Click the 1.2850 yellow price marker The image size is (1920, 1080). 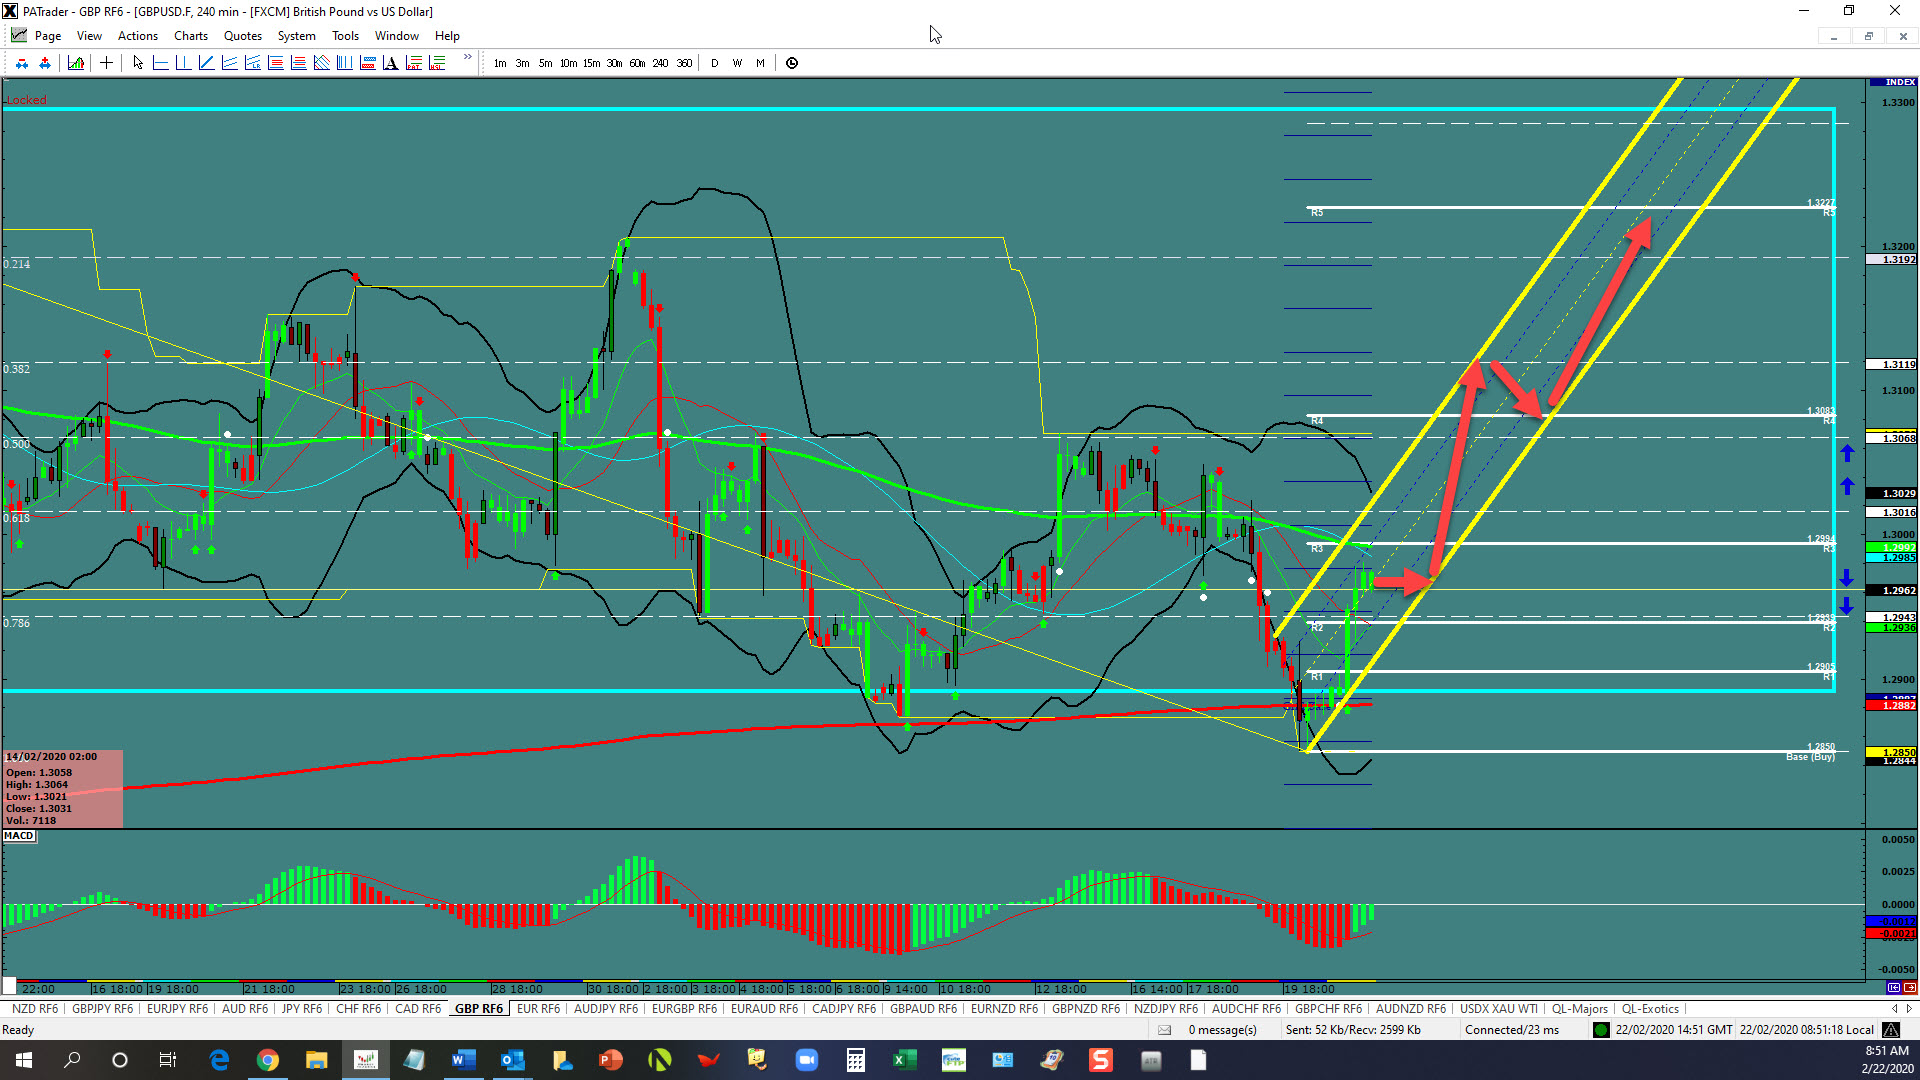pyautogui.click(x=1892, y=752)
